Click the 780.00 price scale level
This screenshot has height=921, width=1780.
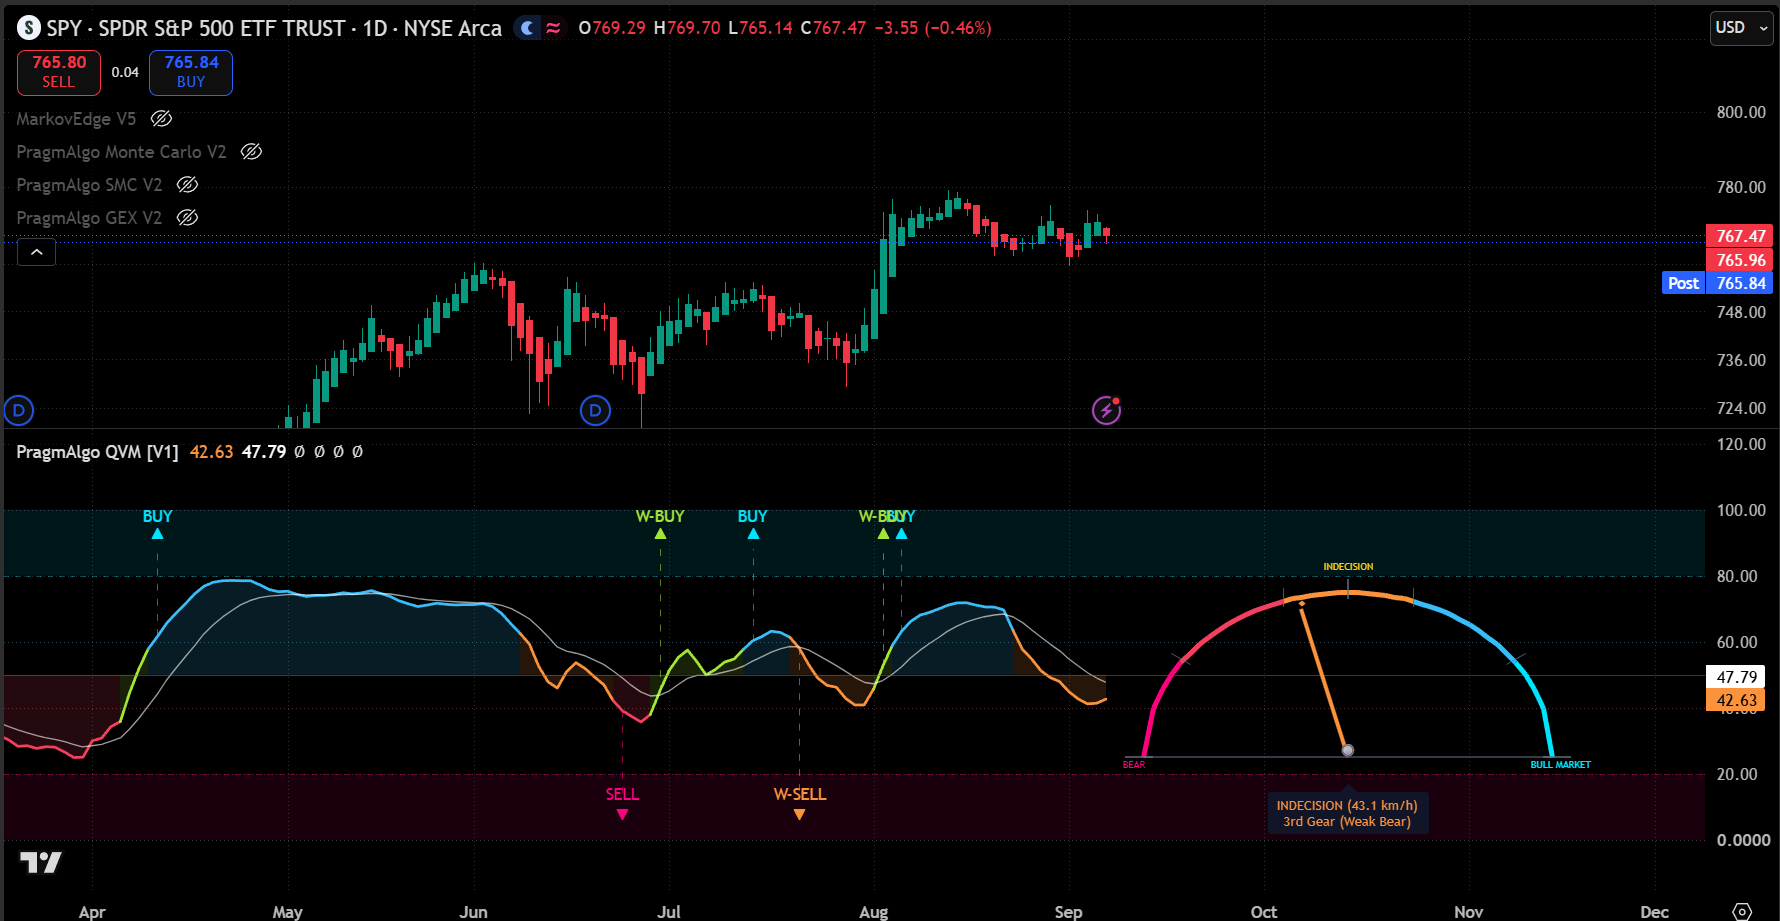point(1741,187)
